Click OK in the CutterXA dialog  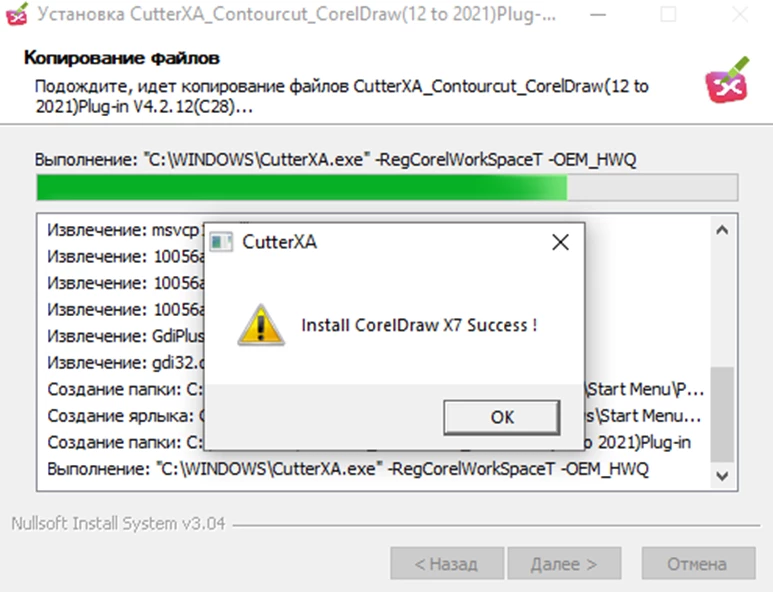click(501, 417)
